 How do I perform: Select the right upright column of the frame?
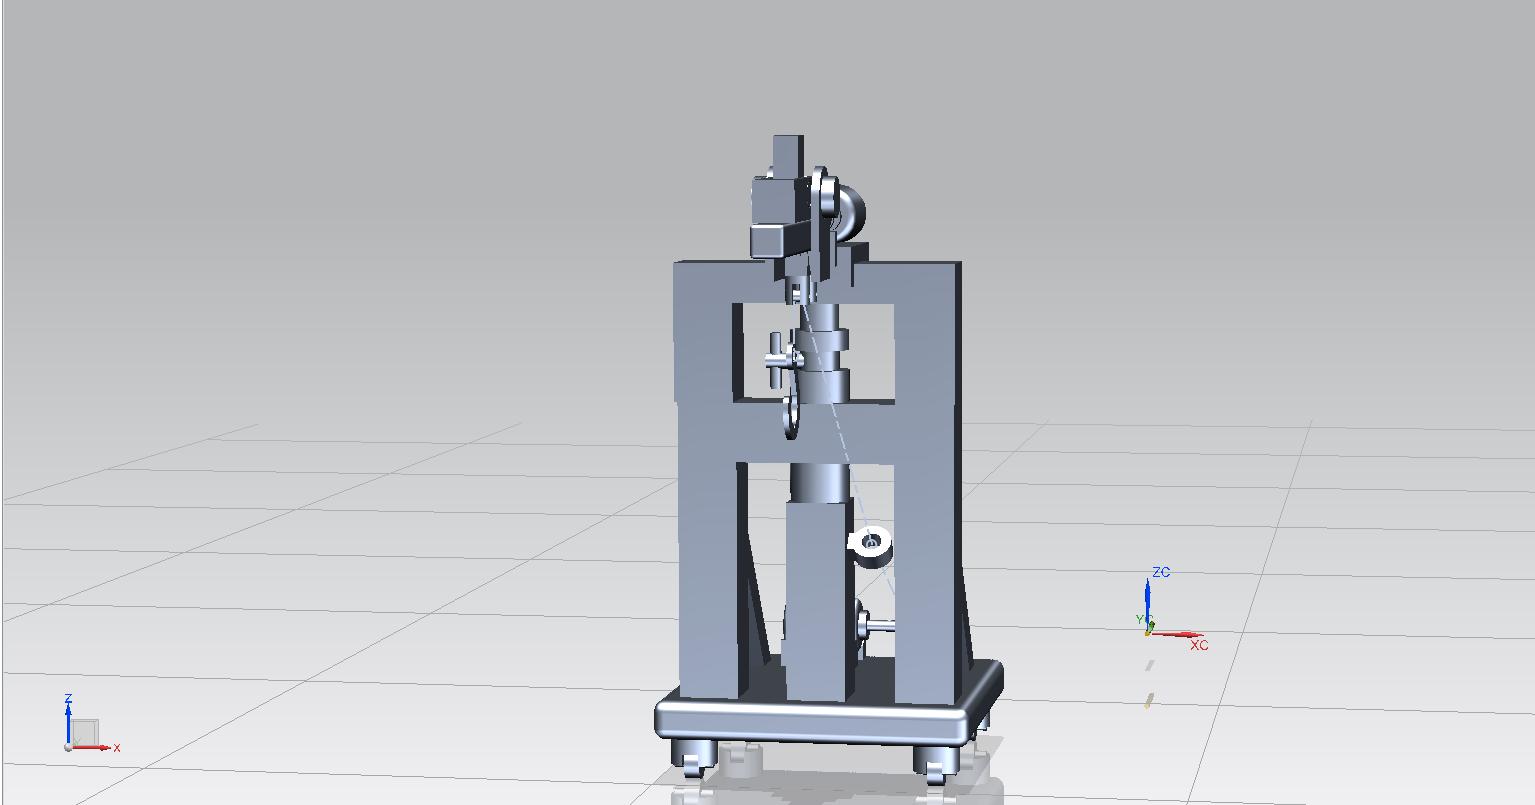927,480
